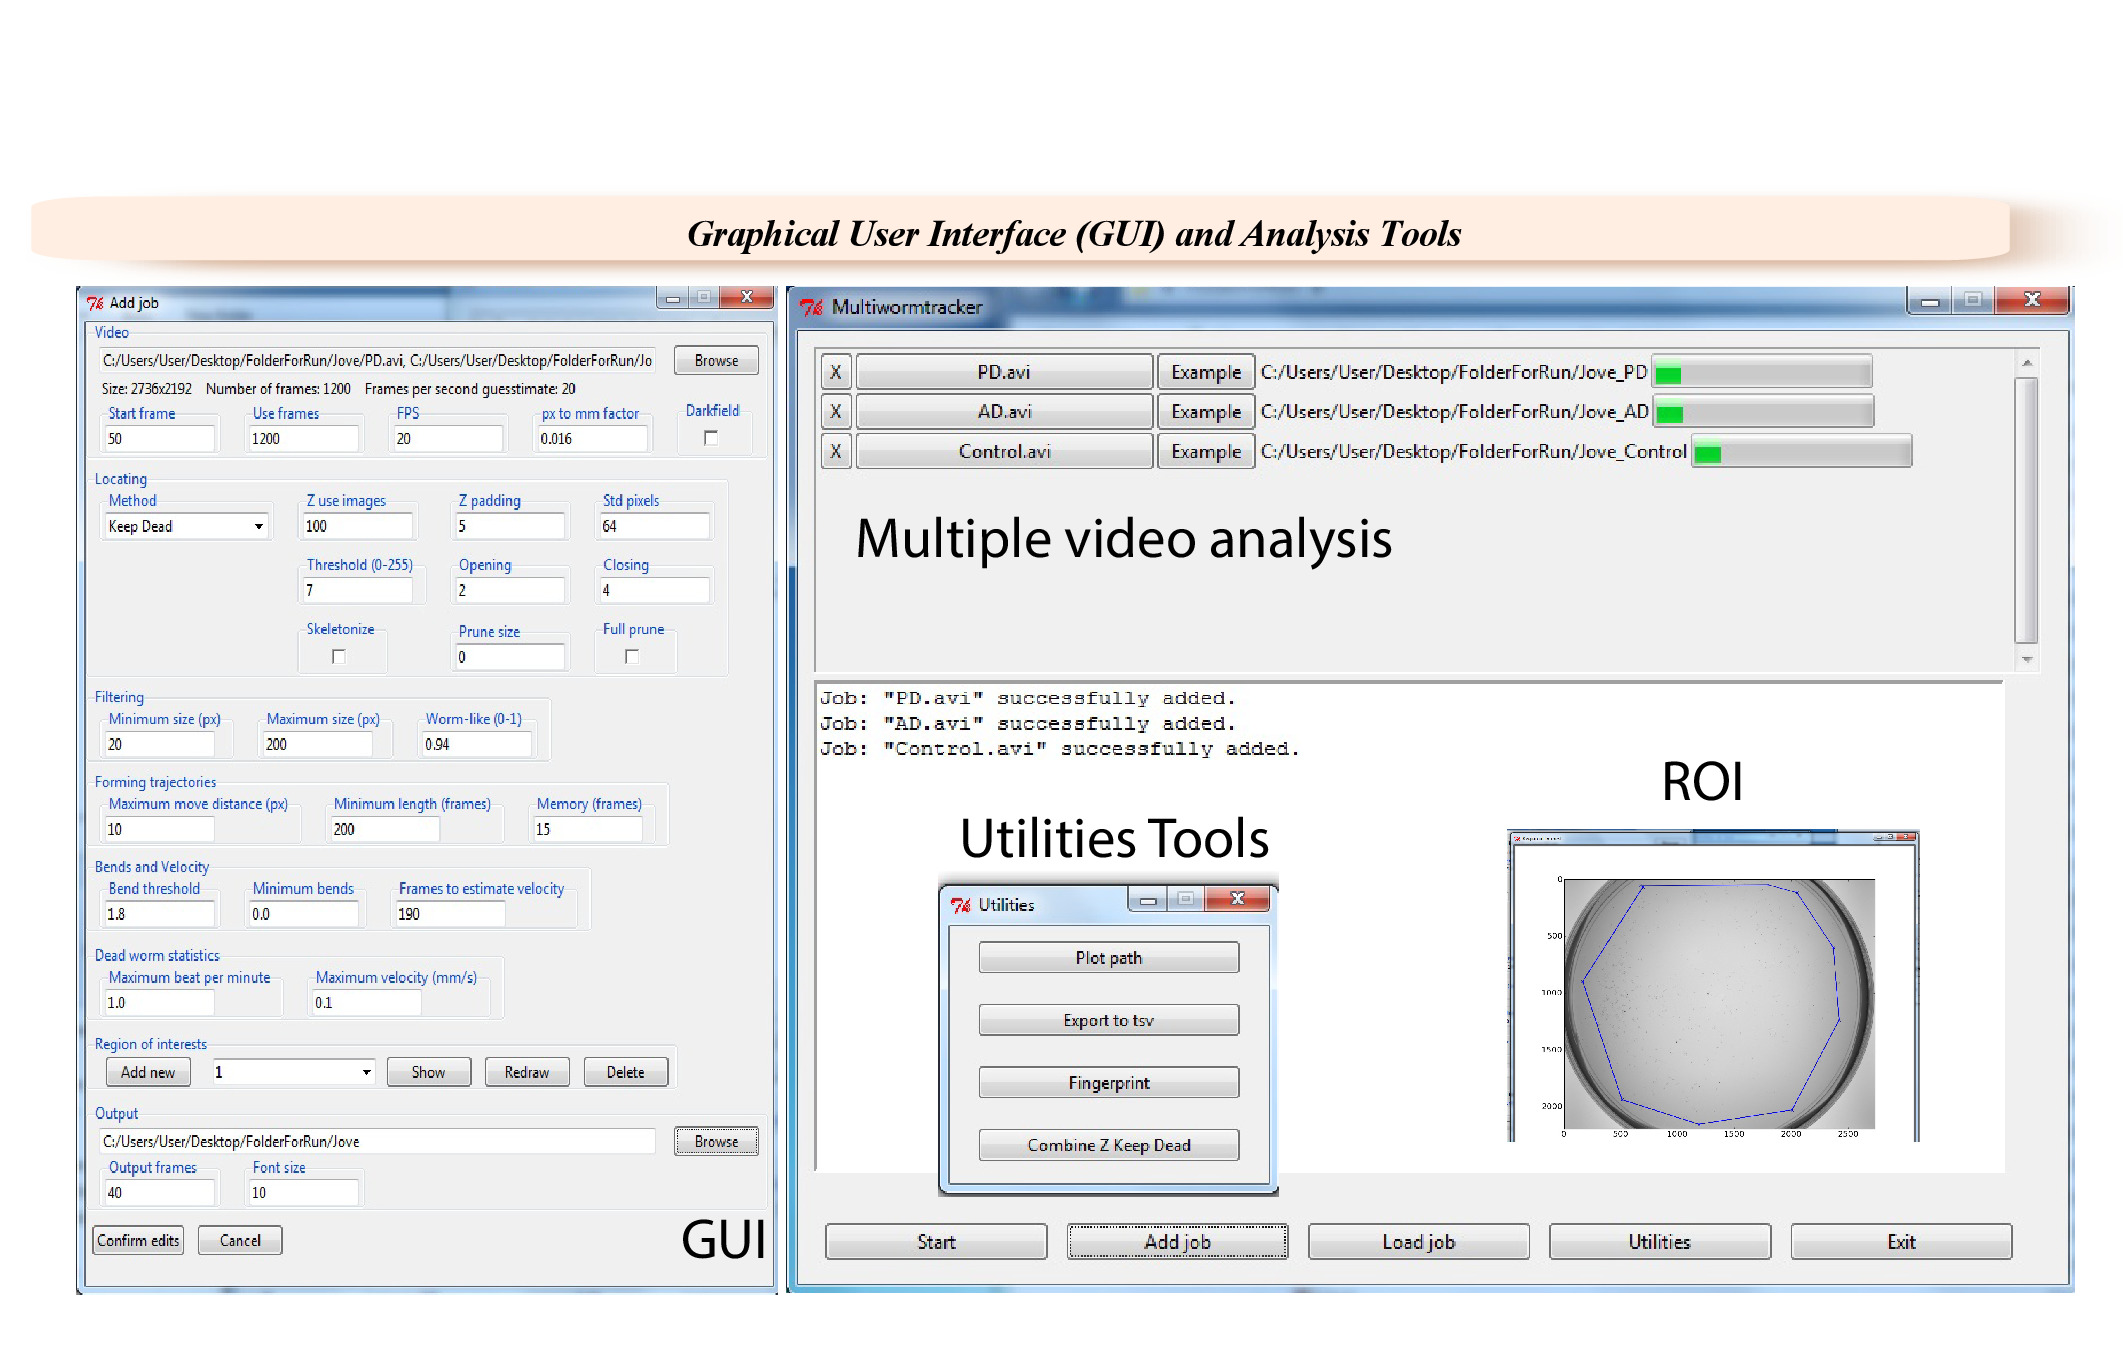The width and height of the screenshot is (2123, 1354).
Task: Remove the Control.avi job with X button
Action: 835,451
